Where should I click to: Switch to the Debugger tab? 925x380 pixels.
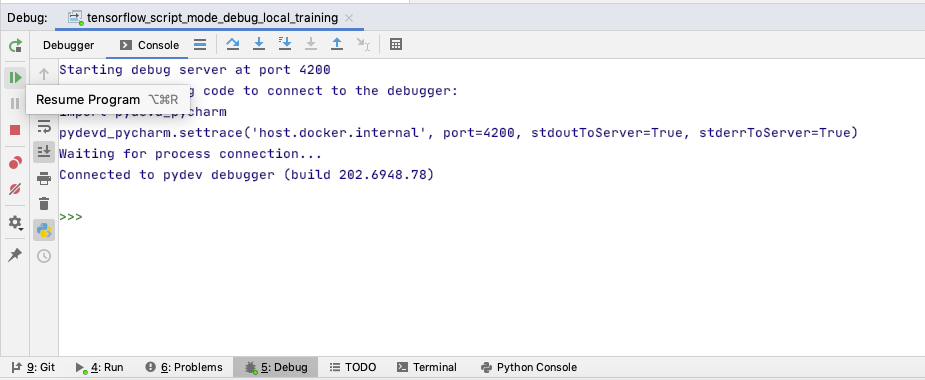coord(68,45)
